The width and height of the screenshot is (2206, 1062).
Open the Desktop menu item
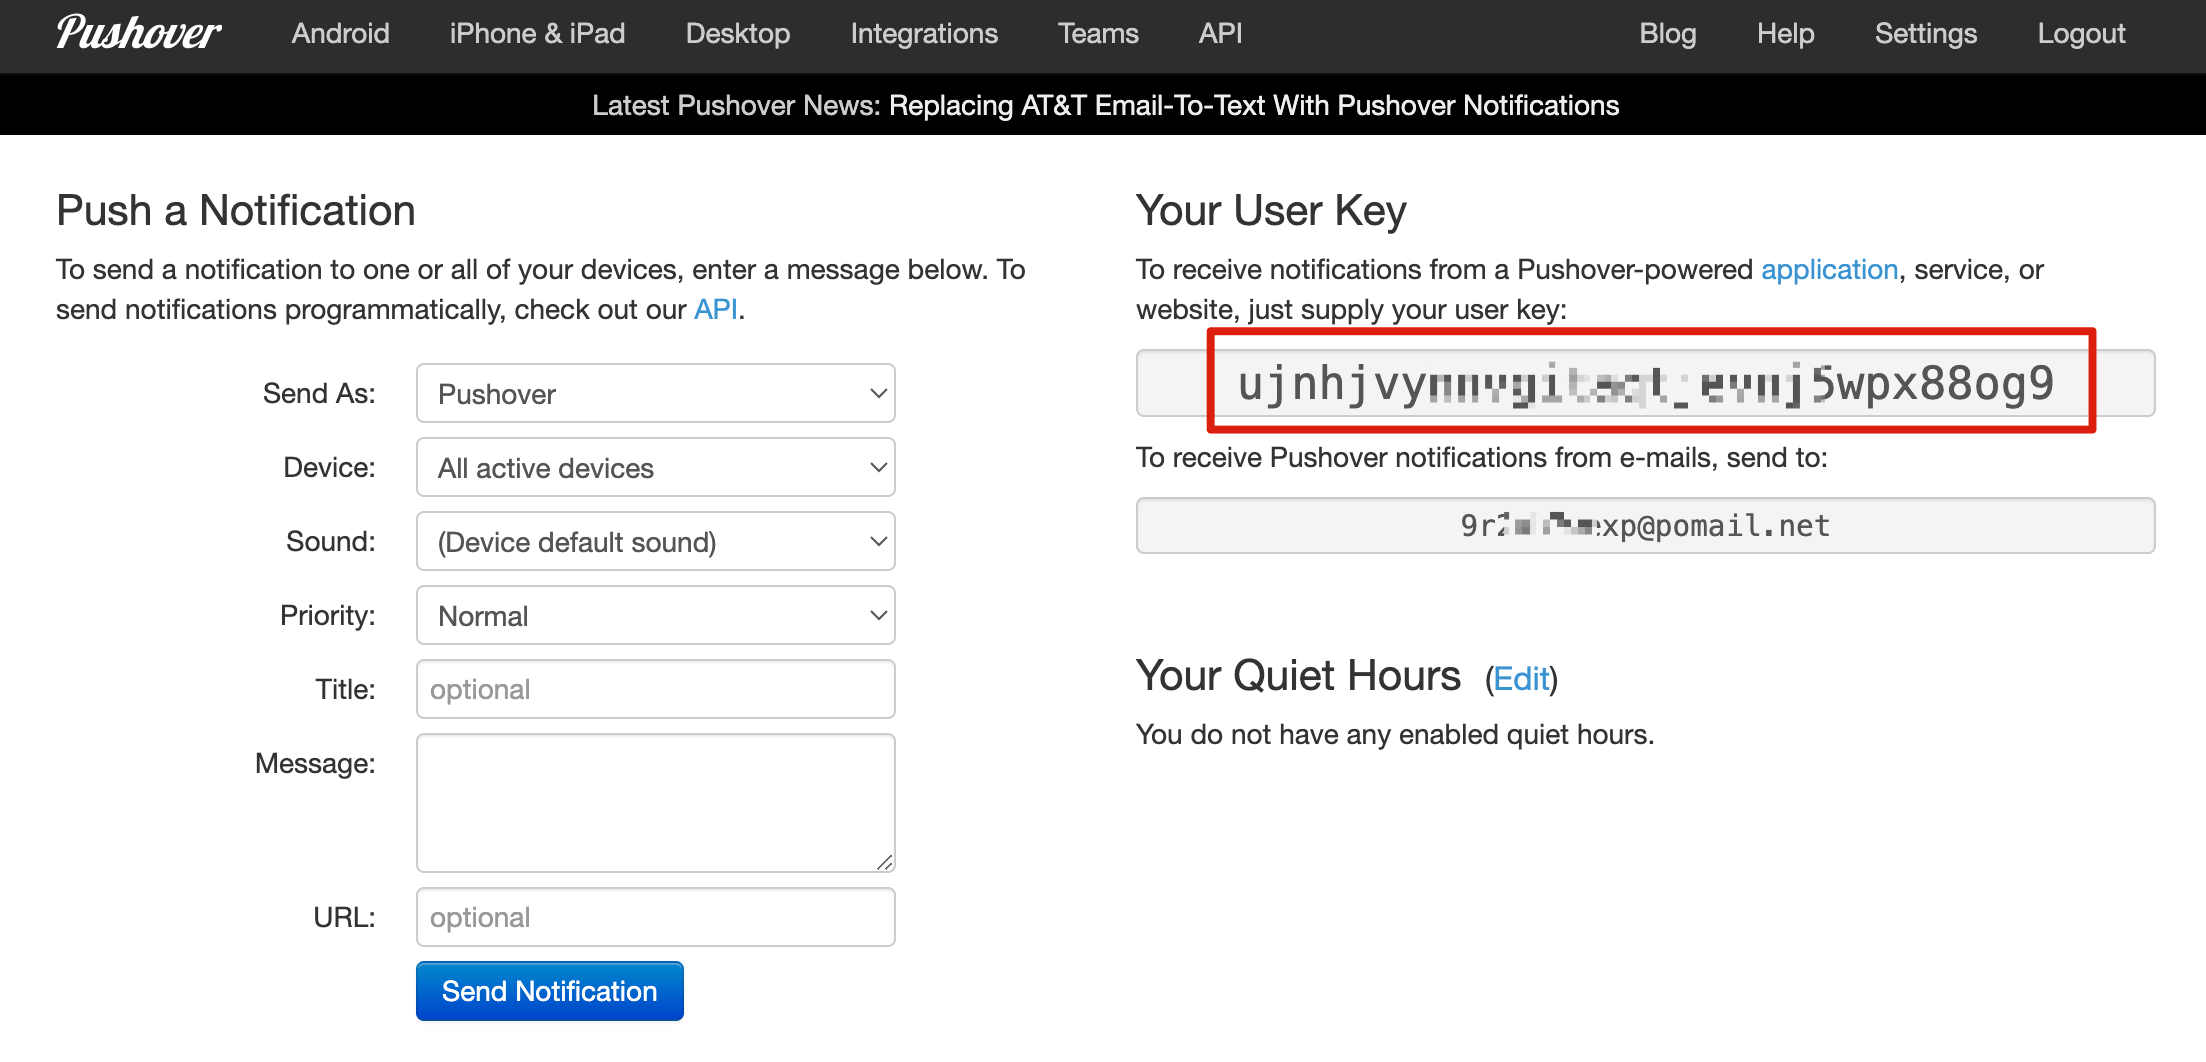[x=738, y=34]
